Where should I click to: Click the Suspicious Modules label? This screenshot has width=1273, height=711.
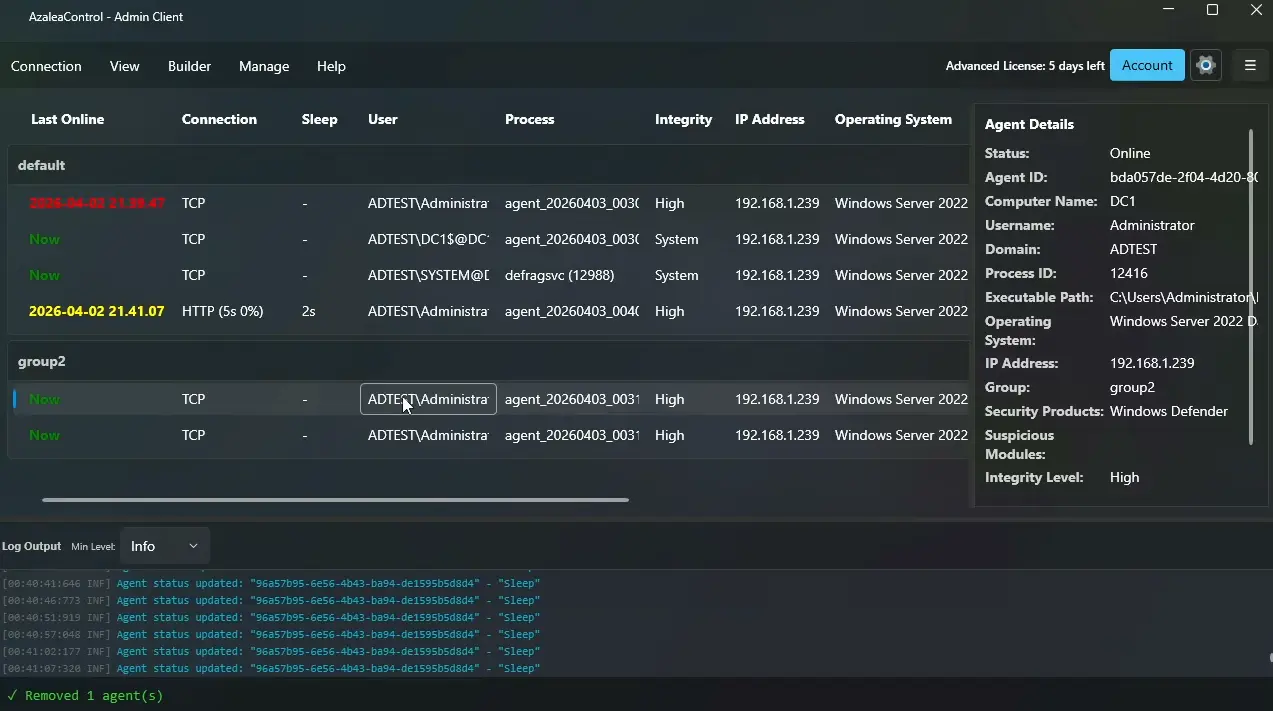pyautogui.click(x=1019, y=445)
